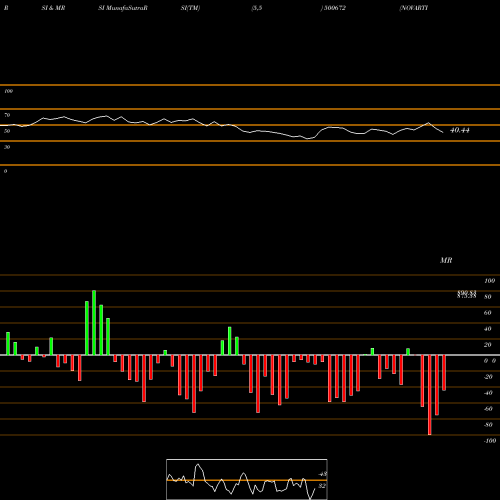
Task: Select the longest red histogram bar near -100
Action: coord(429,395)
